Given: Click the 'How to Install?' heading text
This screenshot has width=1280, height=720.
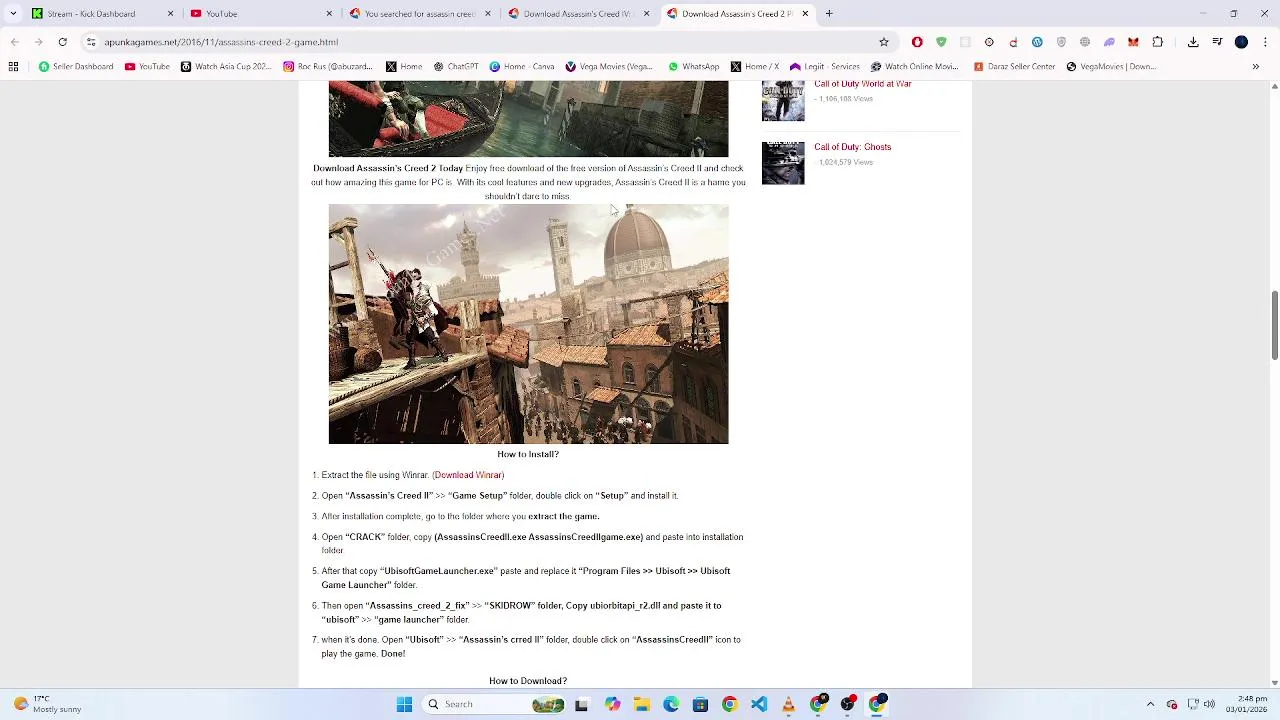Looking at the screenshot, I should pyautogui.click(x=528, y=454).
